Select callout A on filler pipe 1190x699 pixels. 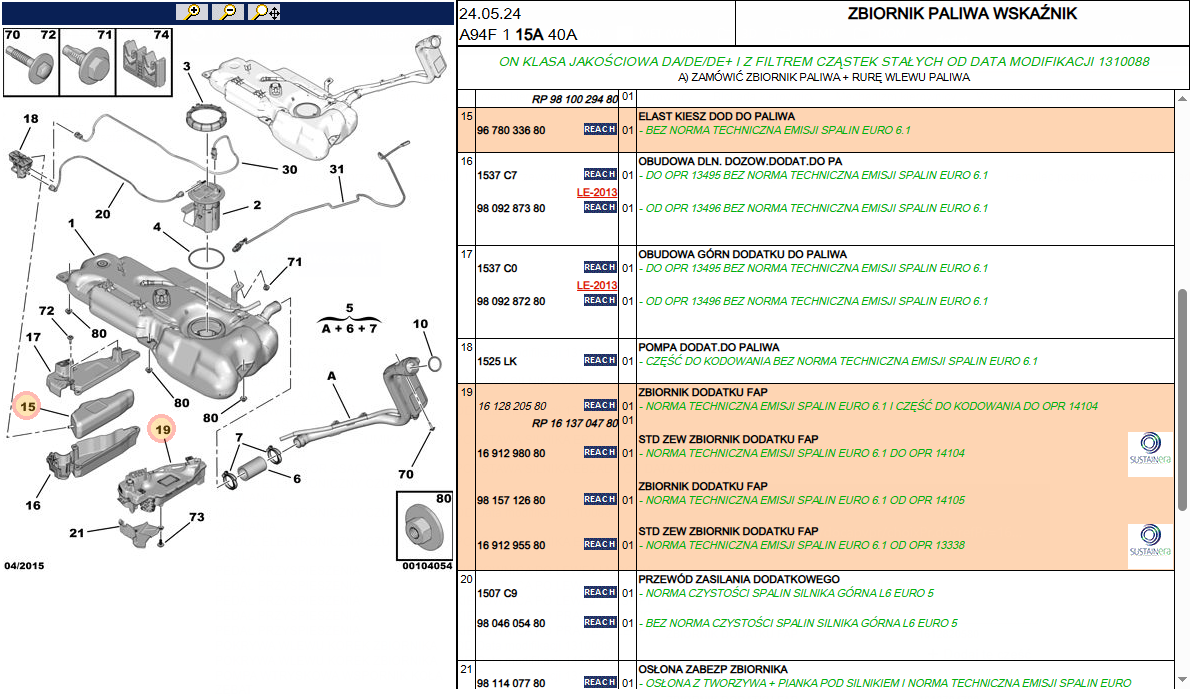click(332, 376)
